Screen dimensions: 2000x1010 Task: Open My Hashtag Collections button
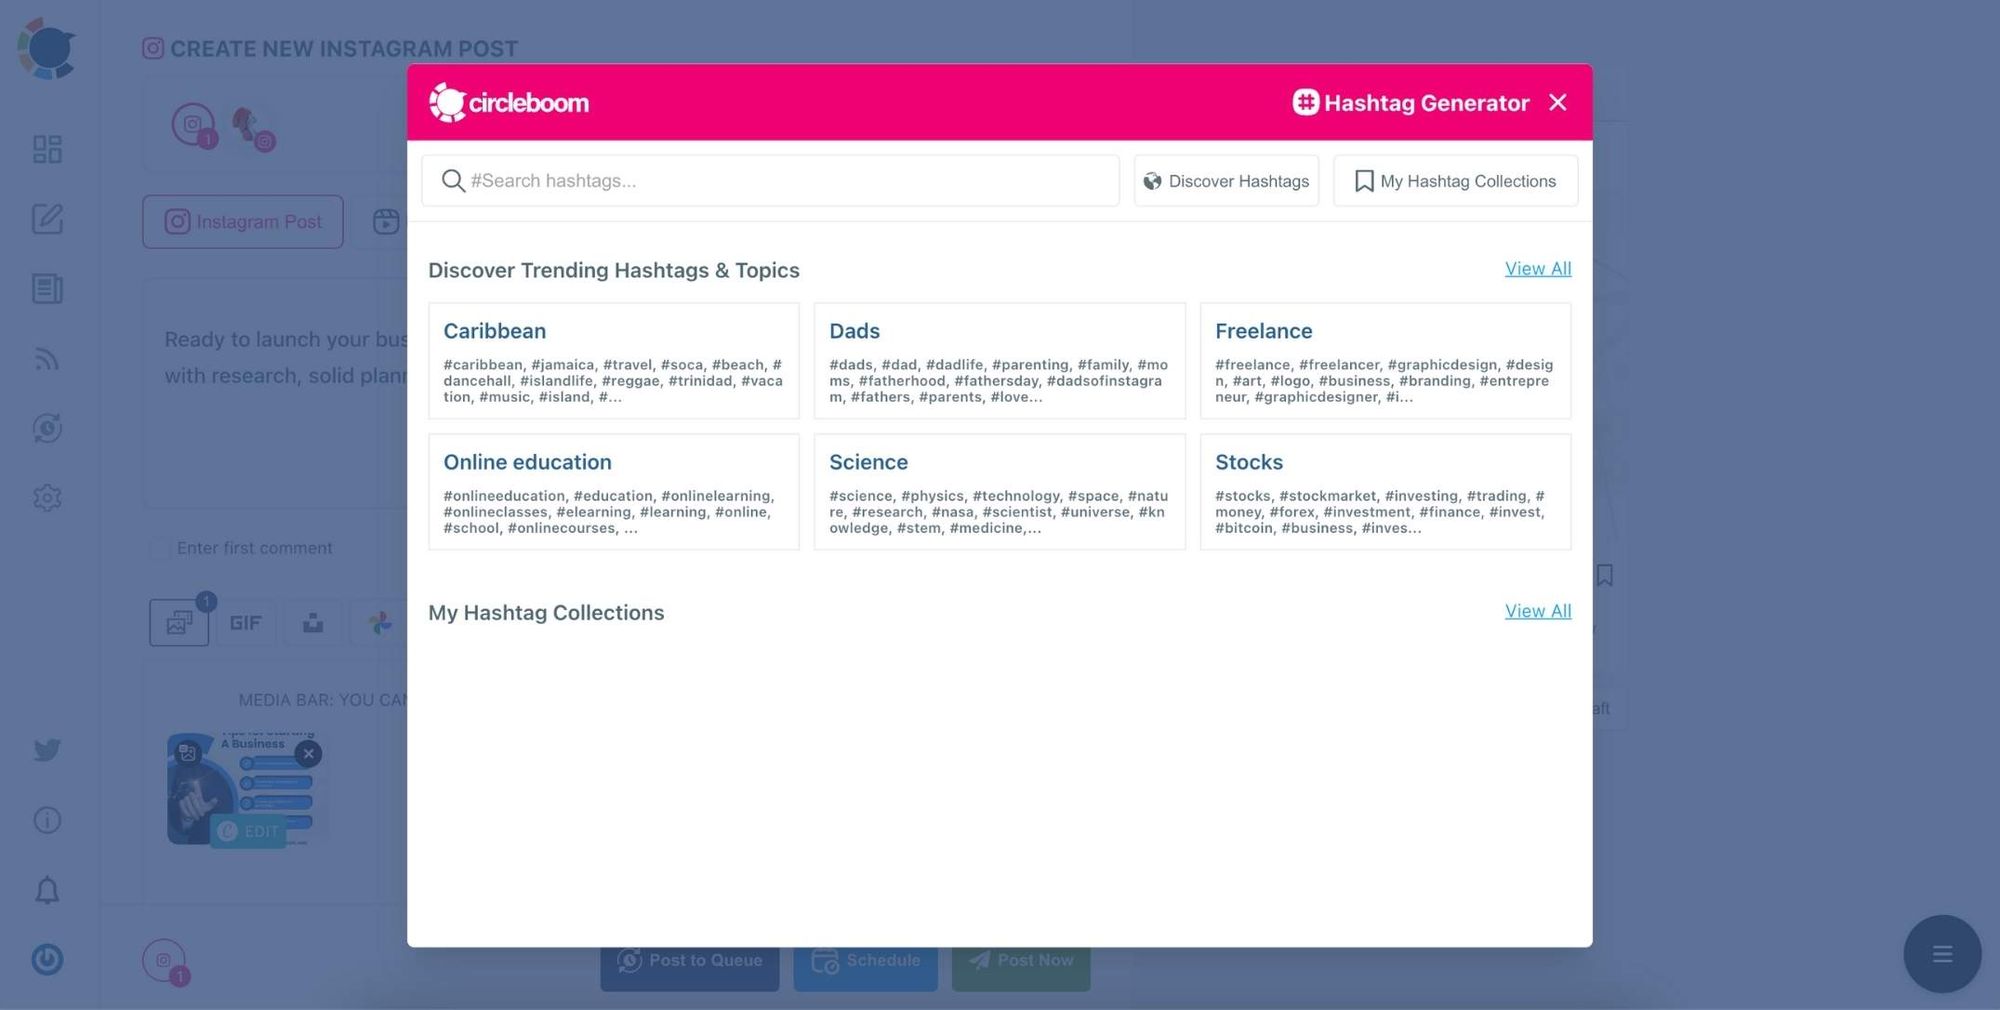(1455, 181)
